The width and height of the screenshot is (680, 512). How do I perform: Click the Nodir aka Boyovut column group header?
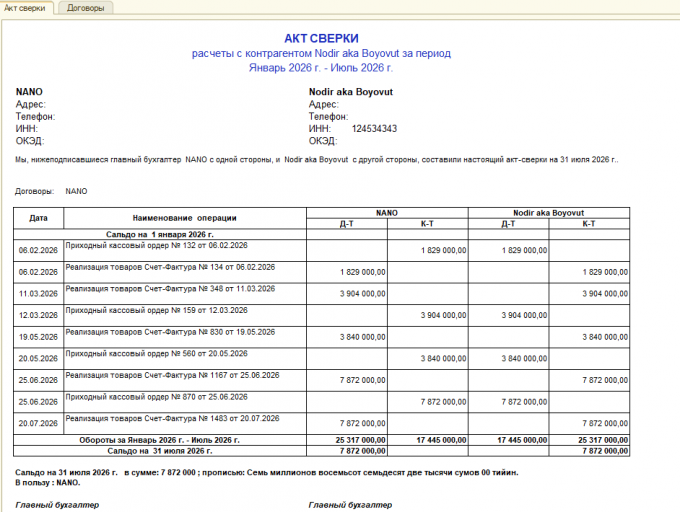[549, 213]
